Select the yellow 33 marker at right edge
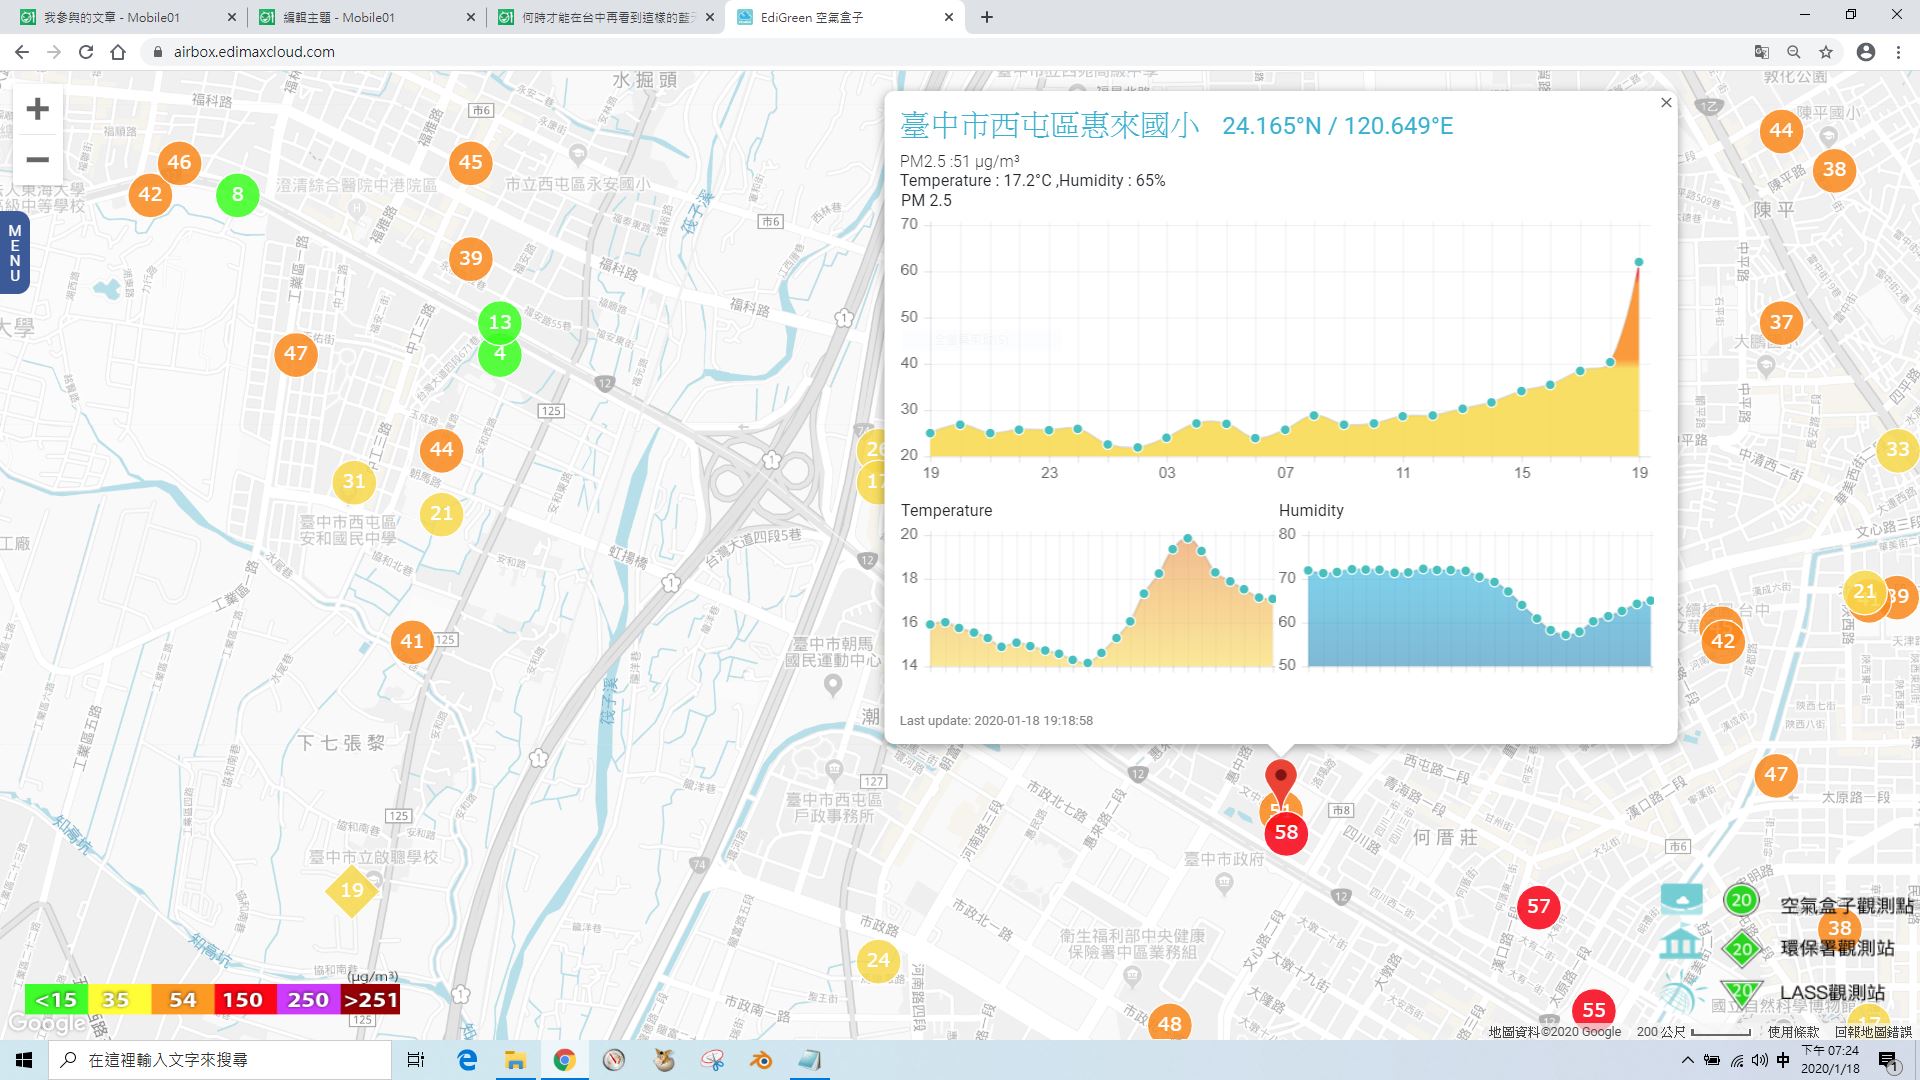The height and width of the screenshot is (1080, 1920). 1897,449
